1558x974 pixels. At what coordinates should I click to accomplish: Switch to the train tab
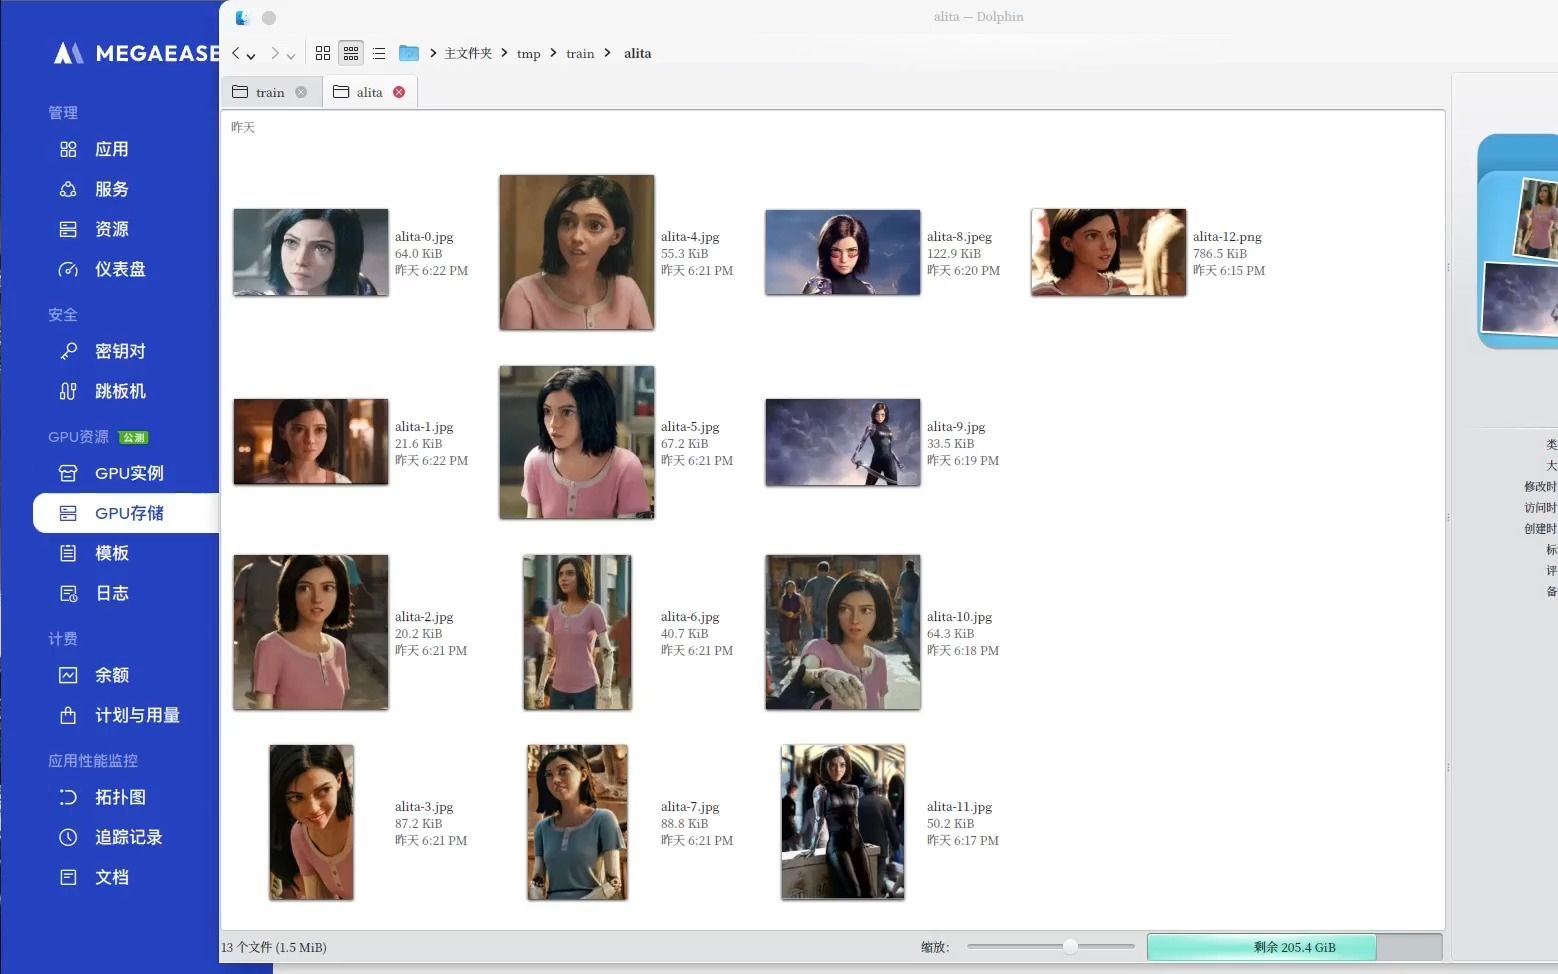270,92
